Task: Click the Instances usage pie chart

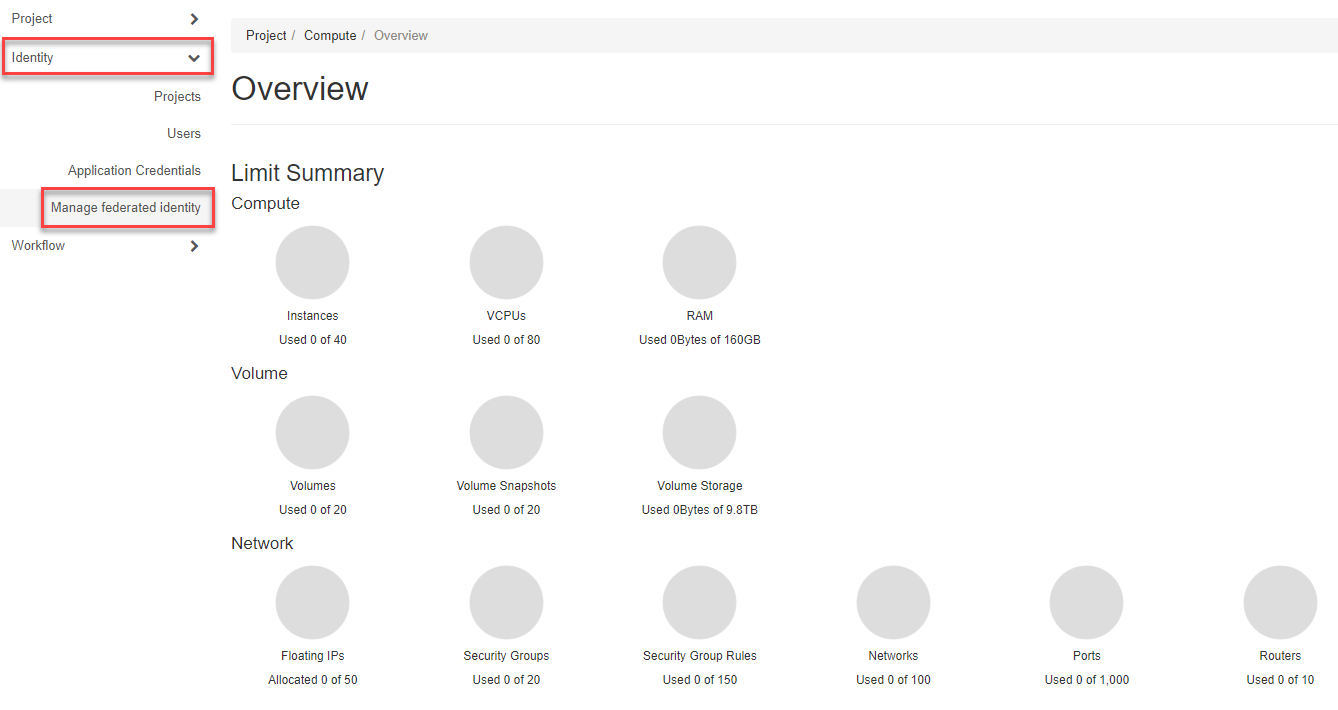Action: pyautogui.click(x=312, y=263)
